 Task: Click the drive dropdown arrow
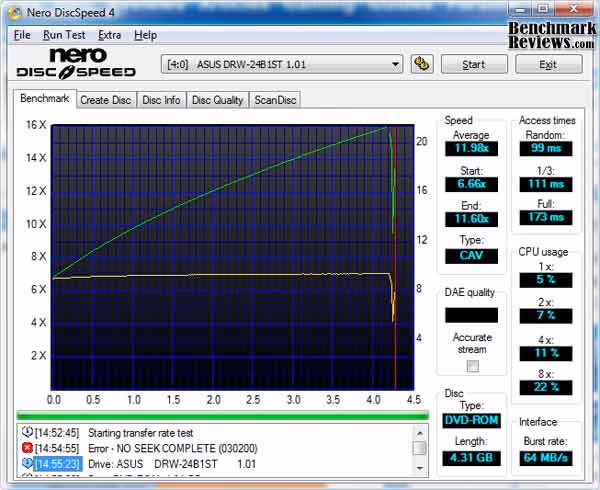(x=396, y=64)
